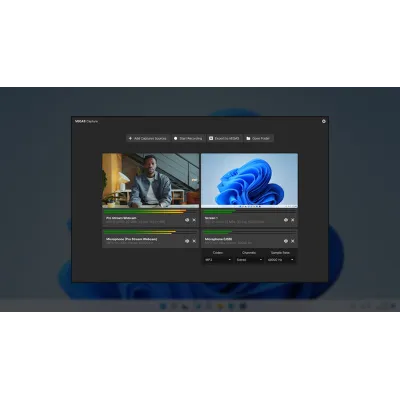Viewport: 400px width, 400px height.
Task: Open Folder of recordings
Action: point(259,138)
